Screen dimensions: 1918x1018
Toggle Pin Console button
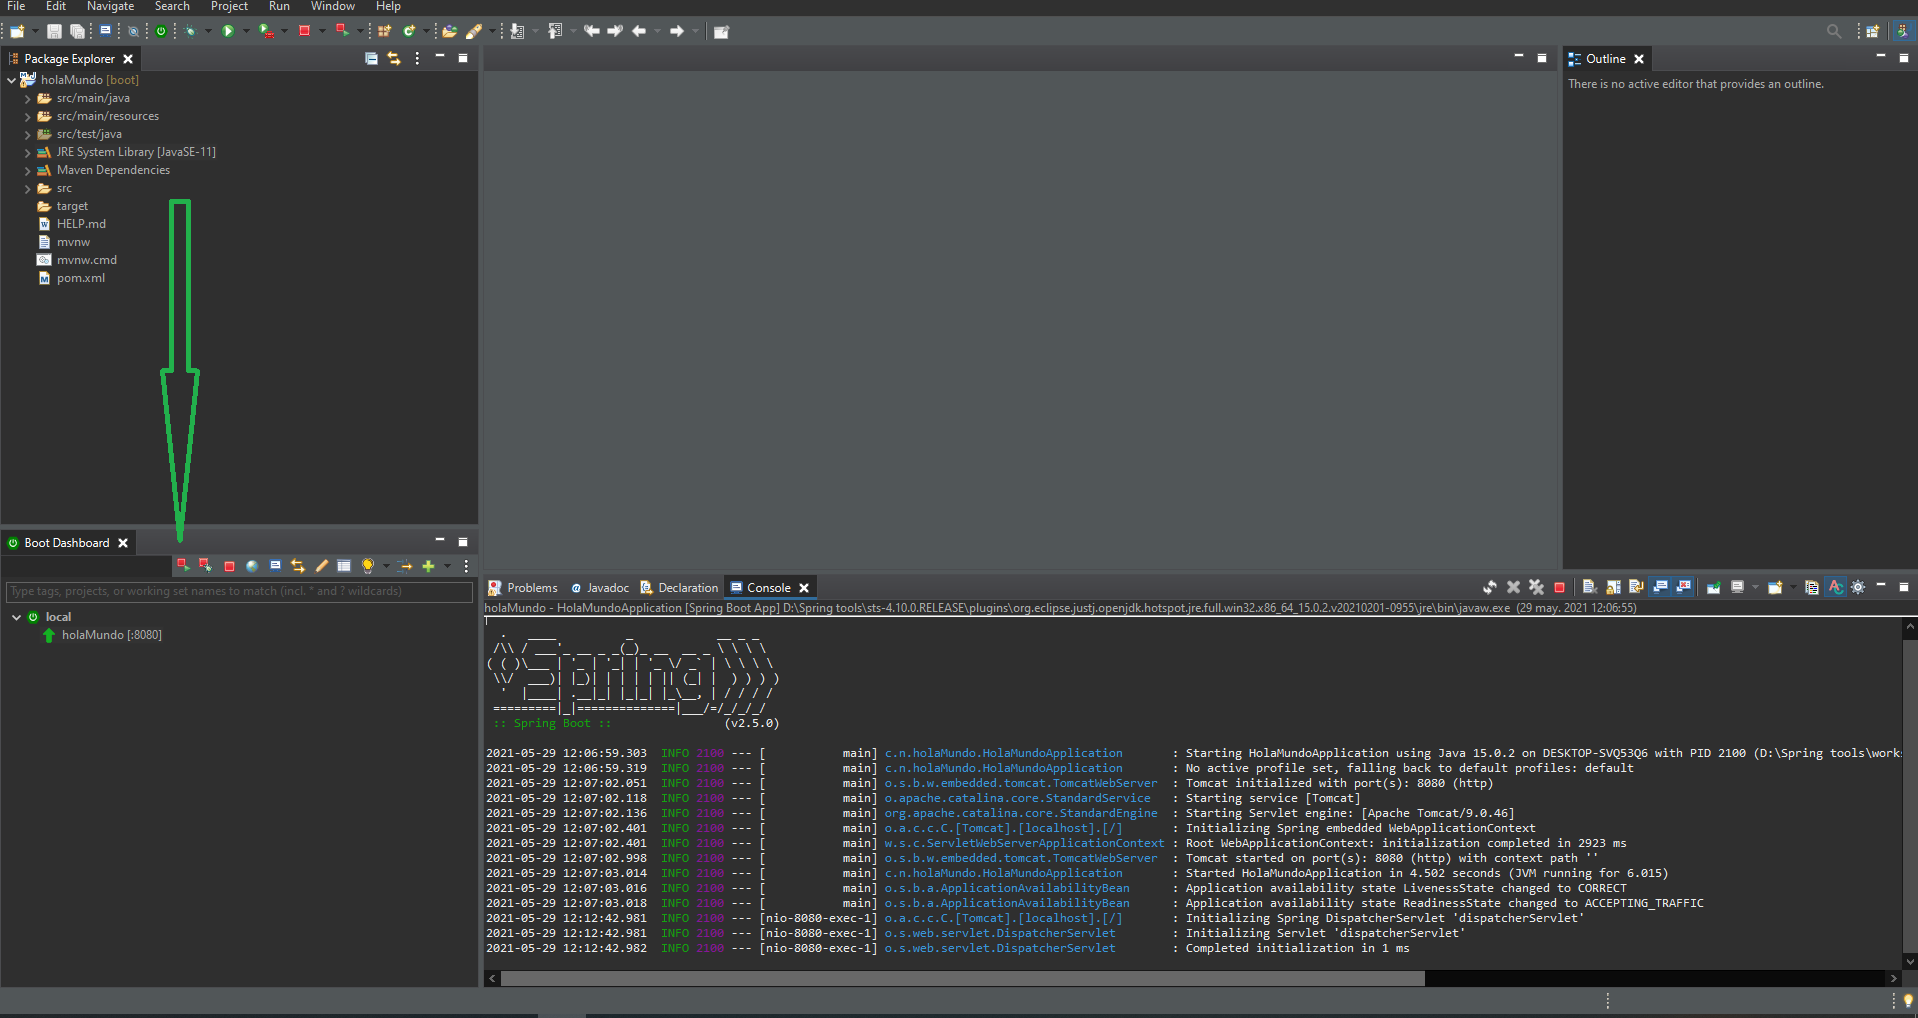pyautogui.click(x=1713, y=588)
